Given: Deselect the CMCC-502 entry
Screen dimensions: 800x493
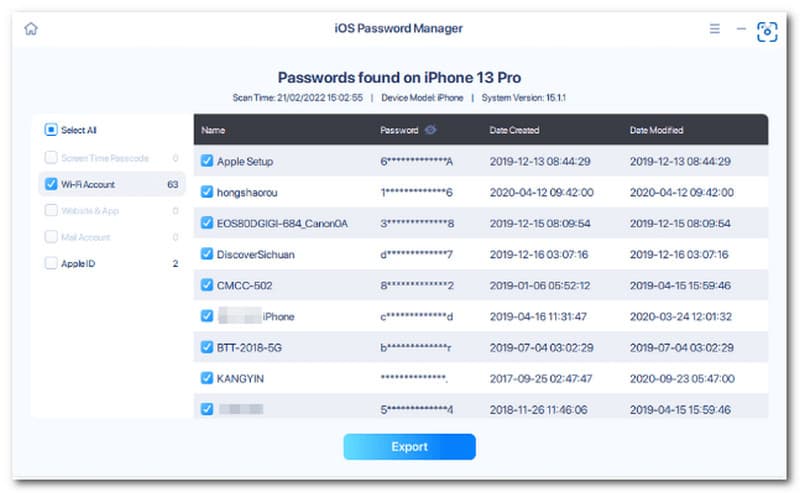Looking at the screenshot, I should [207, 285].
